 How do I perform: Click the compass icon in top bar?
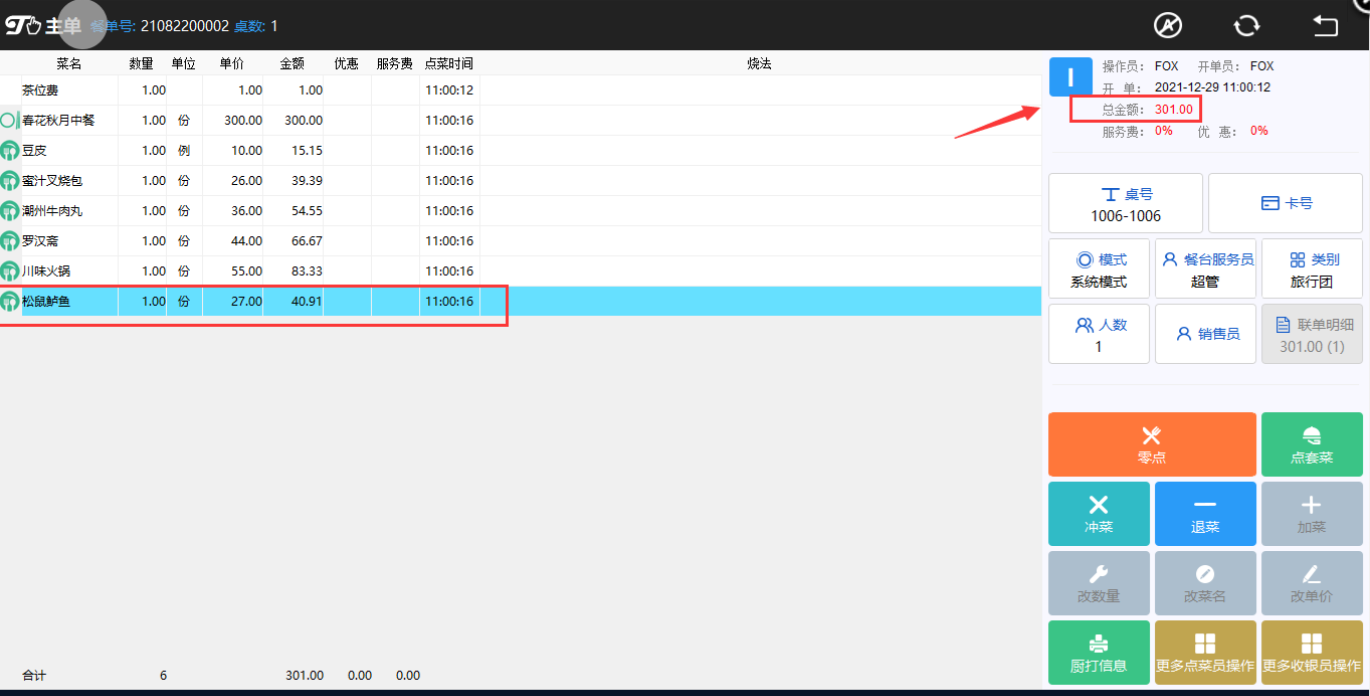(x=1167, y=25)
